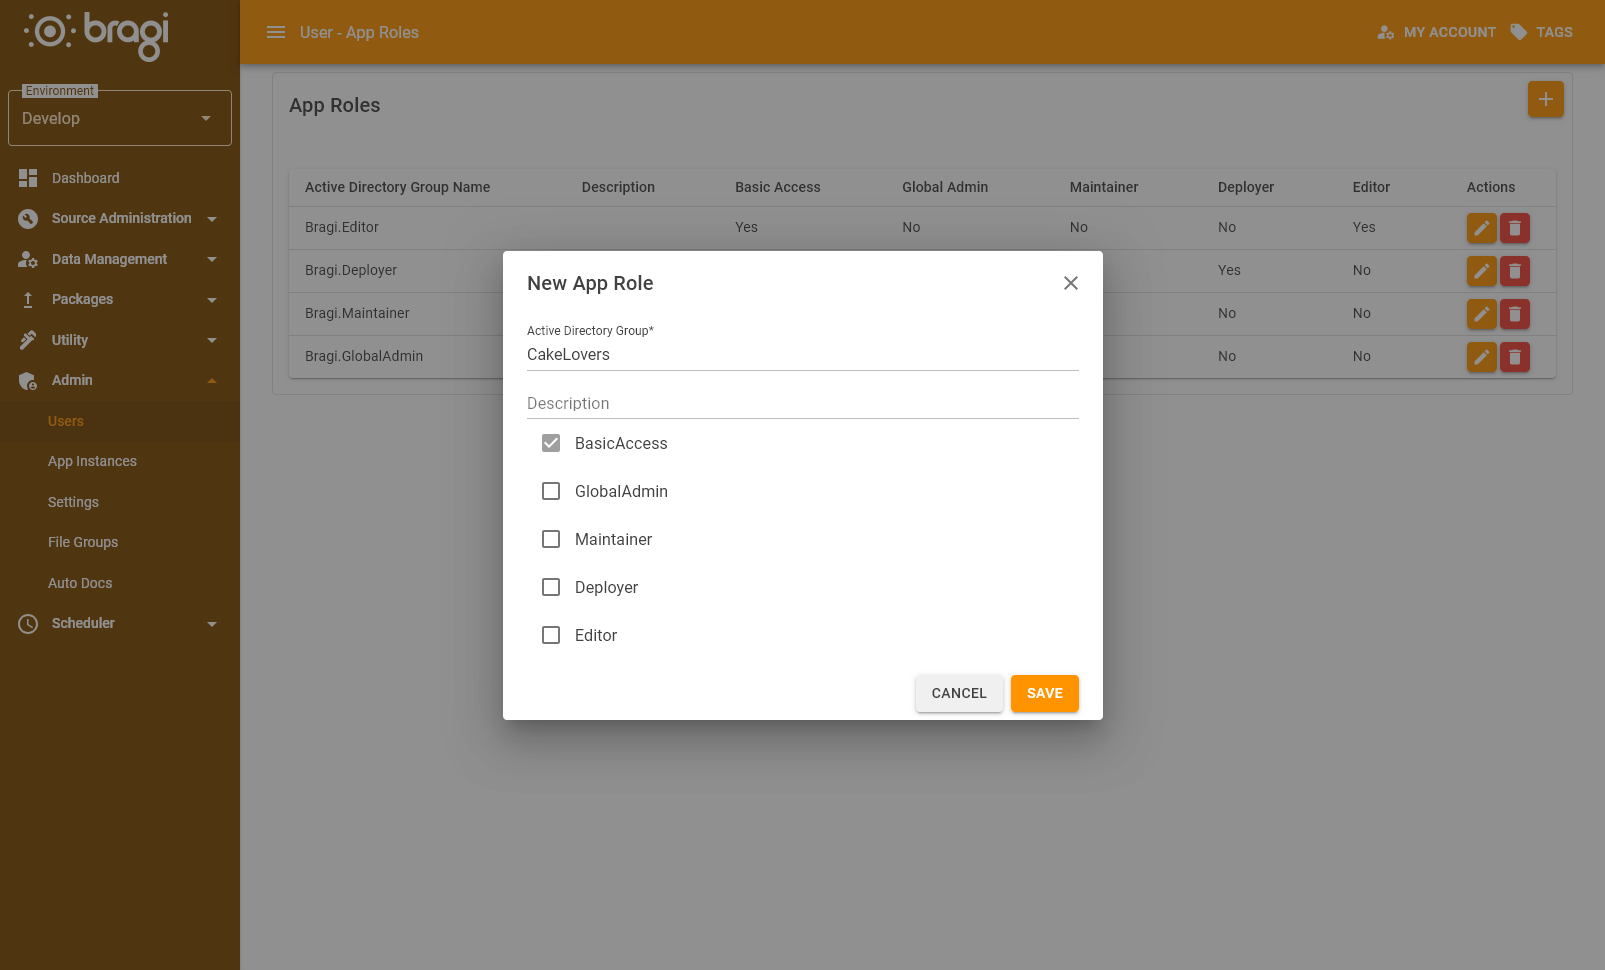Expand Source Administration menu arrow
Viewport: 1605px width, 970px height.
pos(212,219)
